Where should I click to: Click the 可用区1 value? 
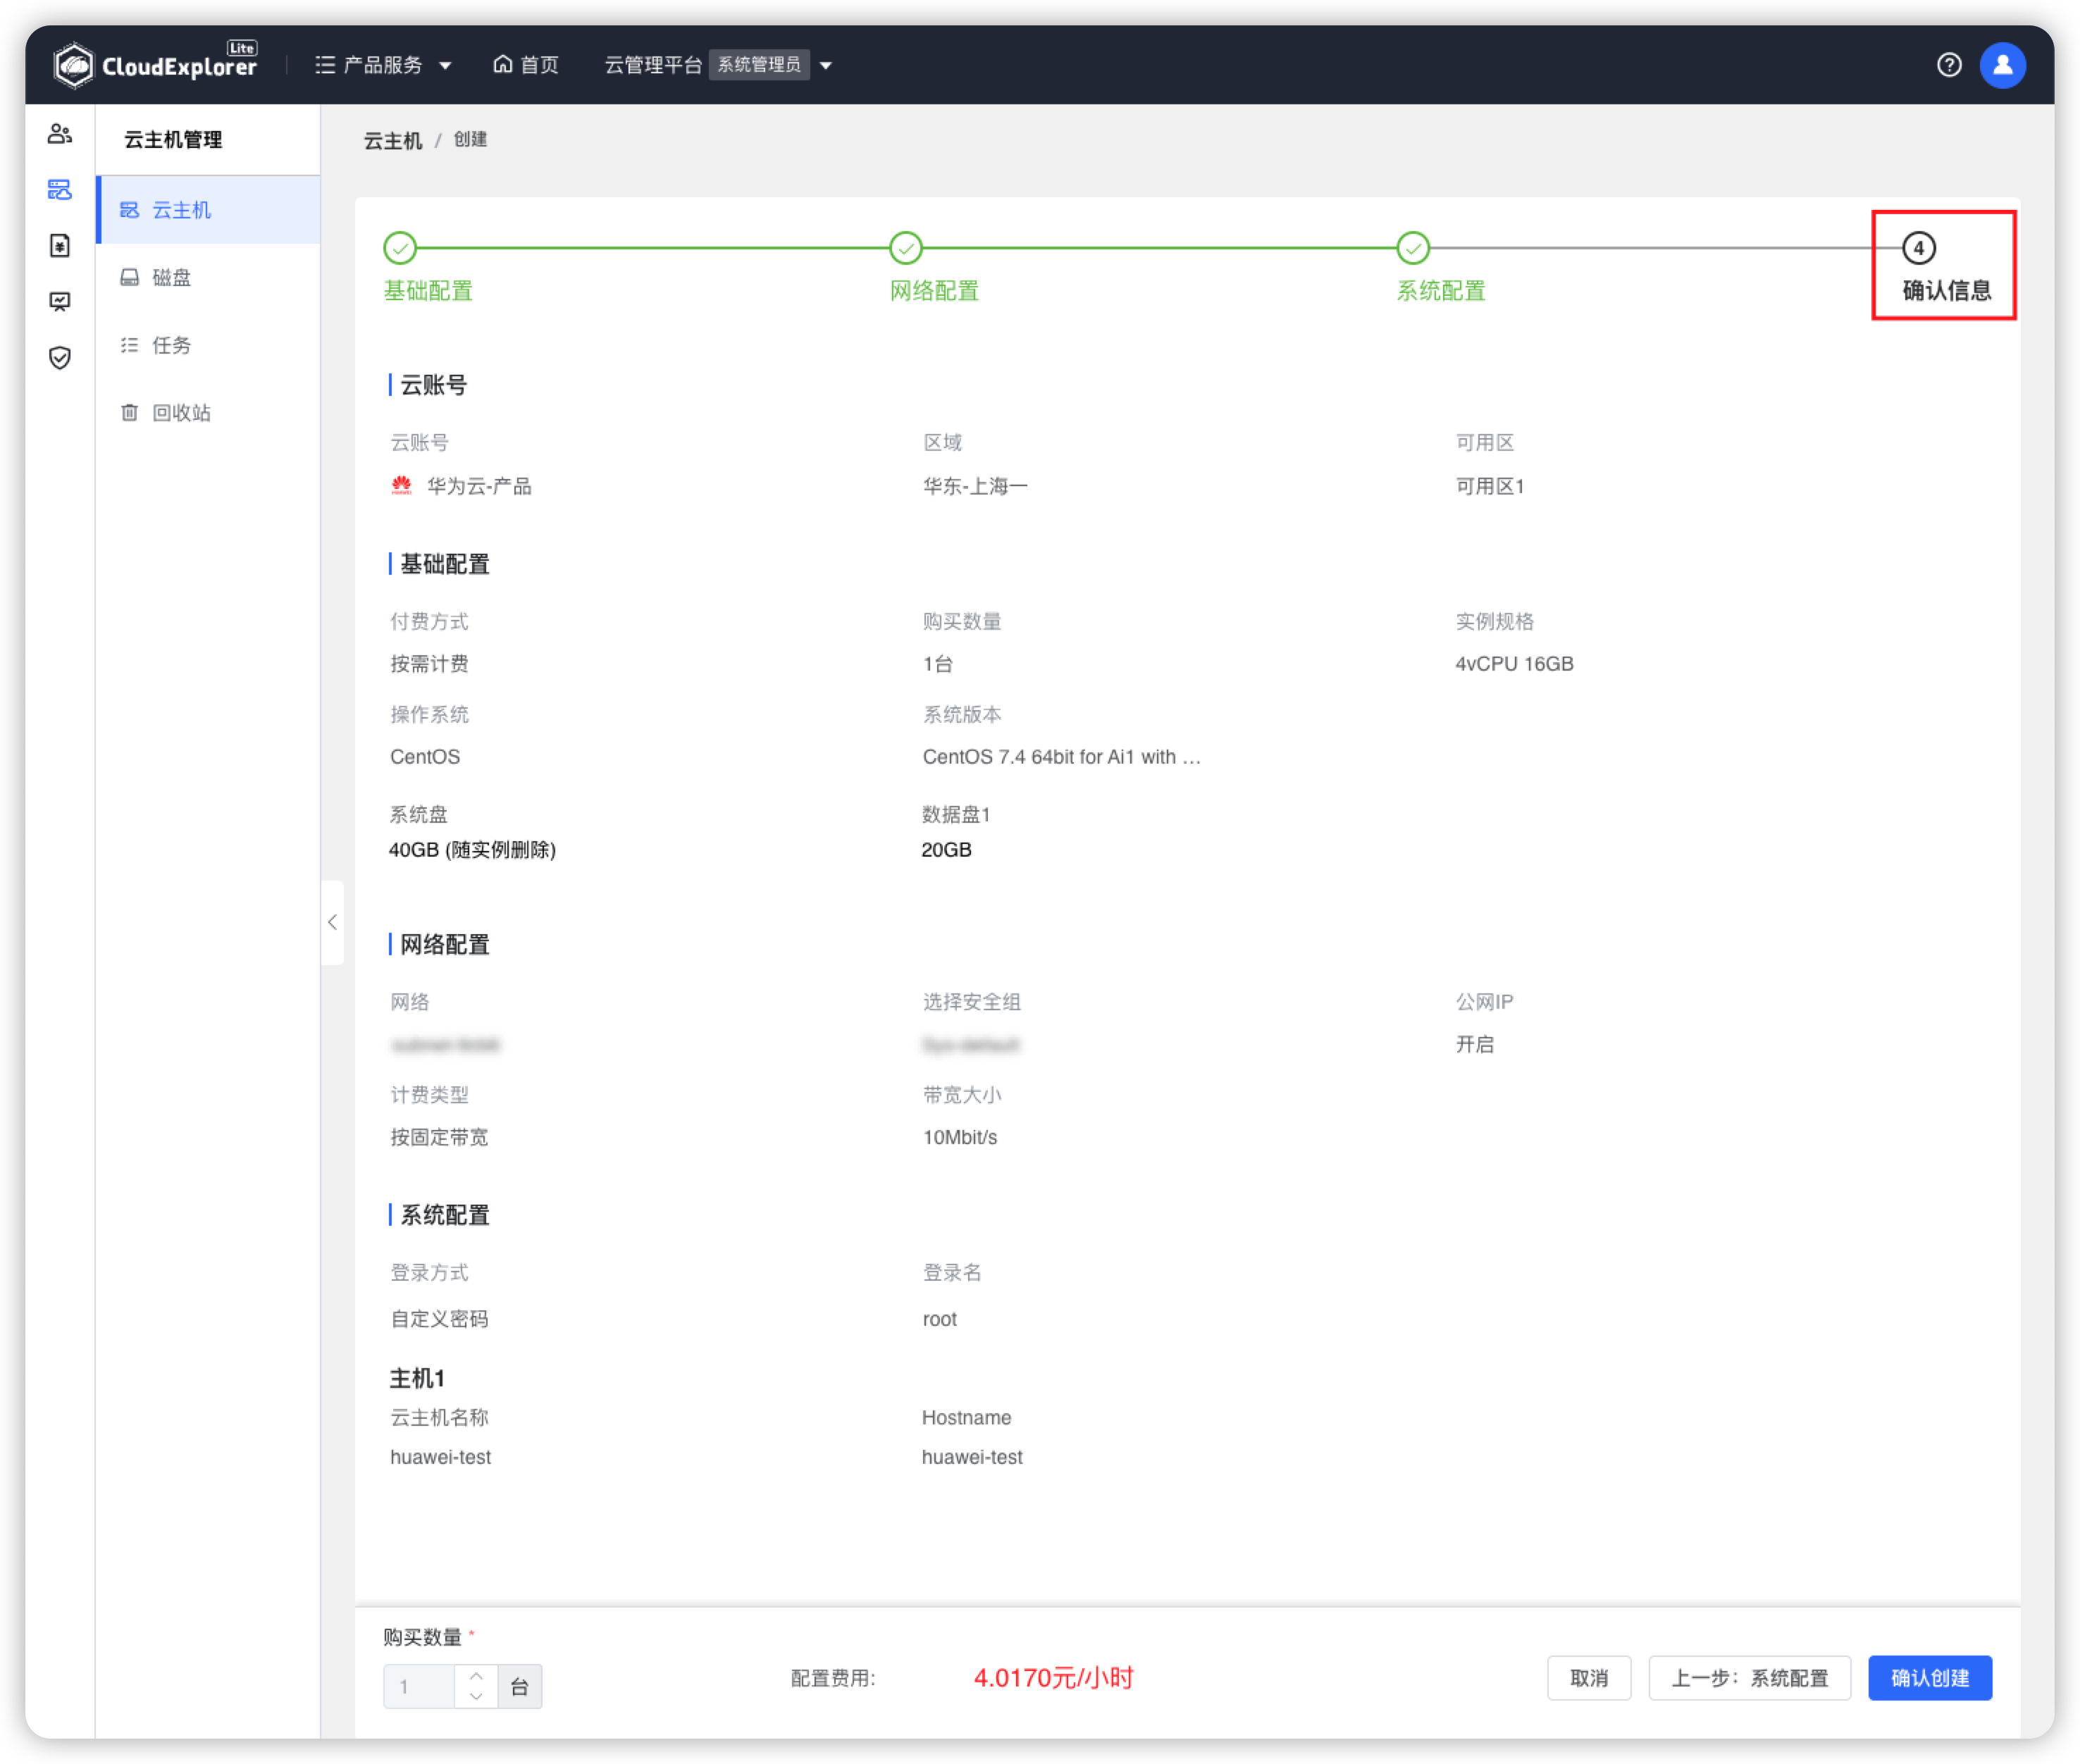point(1490,486)
